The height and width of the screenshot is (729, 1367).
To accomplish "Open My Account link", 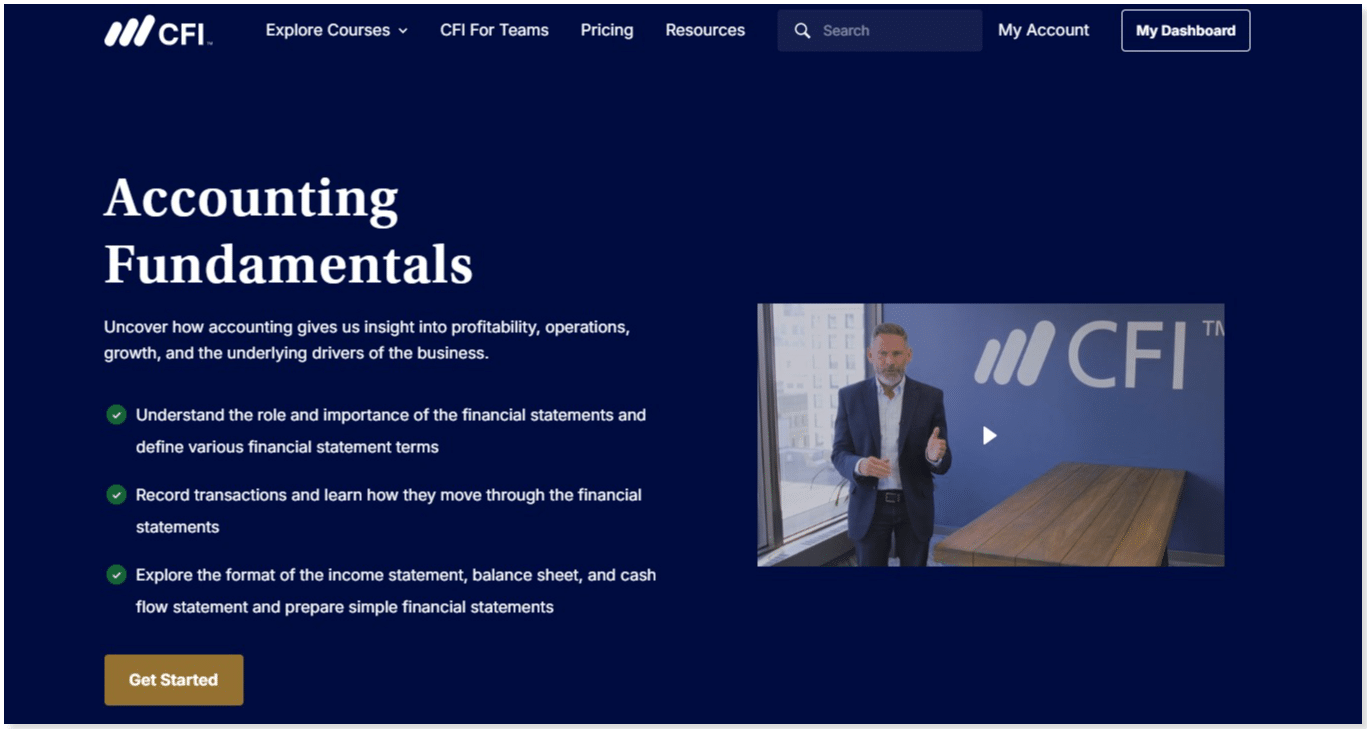I will (1043, 30).
